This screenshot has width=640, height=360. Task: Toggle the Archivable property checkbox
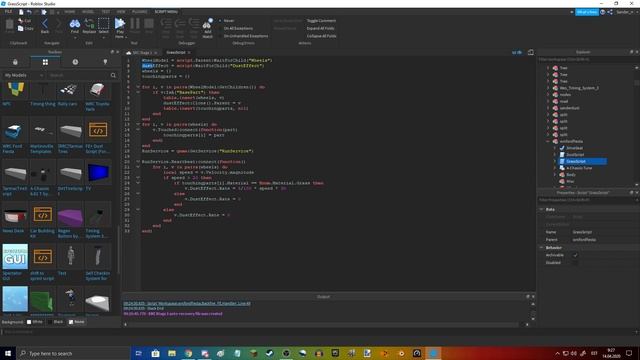pyautogui.click(x=575, y=255)
